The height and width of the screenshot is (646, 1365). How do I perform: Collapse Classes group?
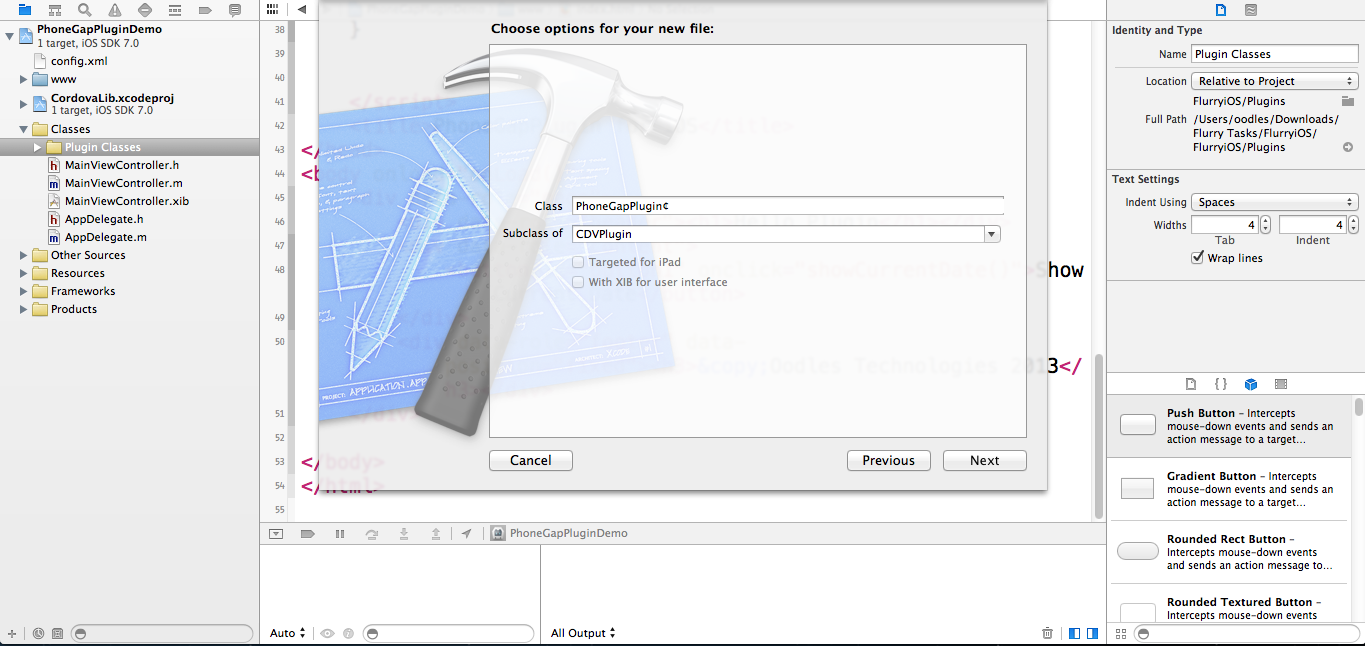pyautogui.click(x=24, y=129)
